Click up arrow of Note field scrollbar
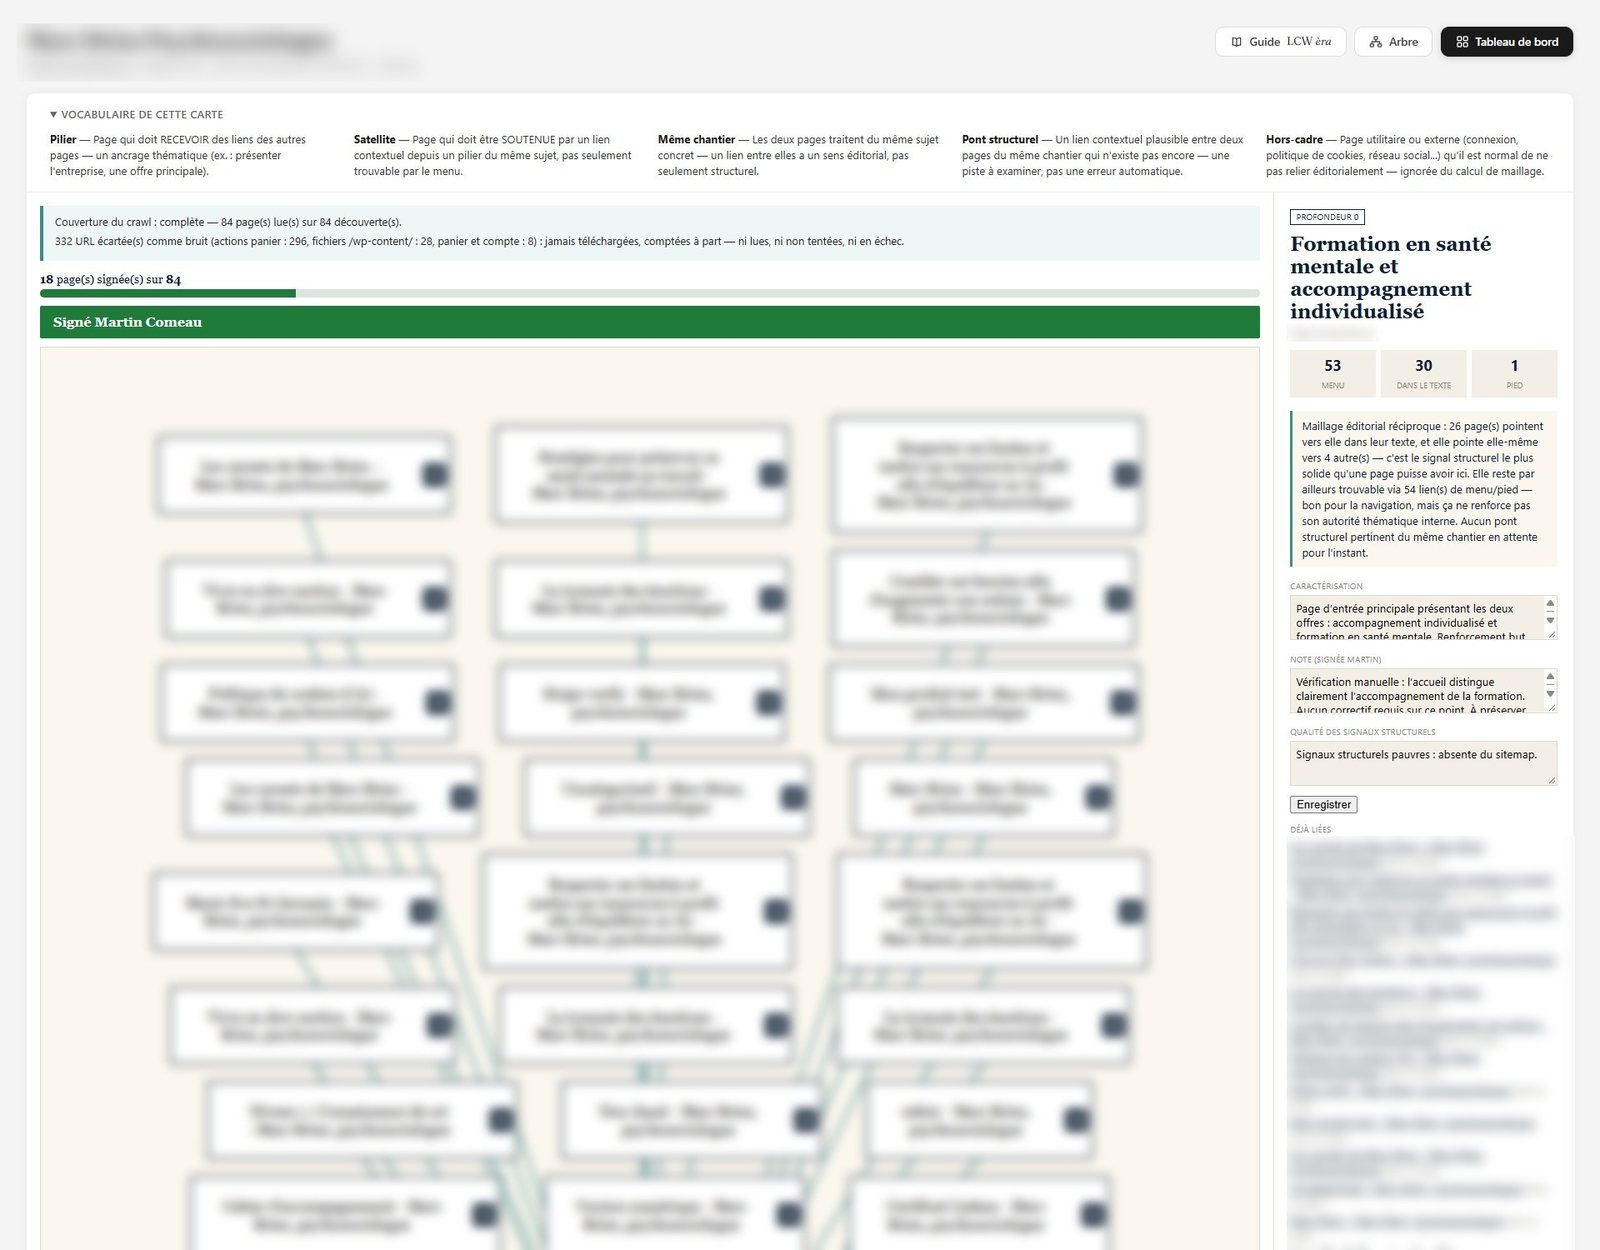Screen dimensions: 1600x1250 click(1550, 676)
